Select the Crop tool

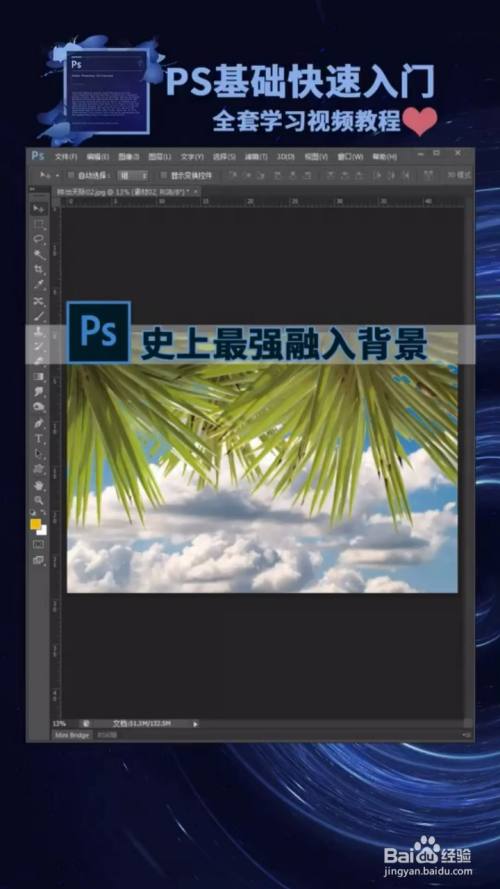[39, 270]
